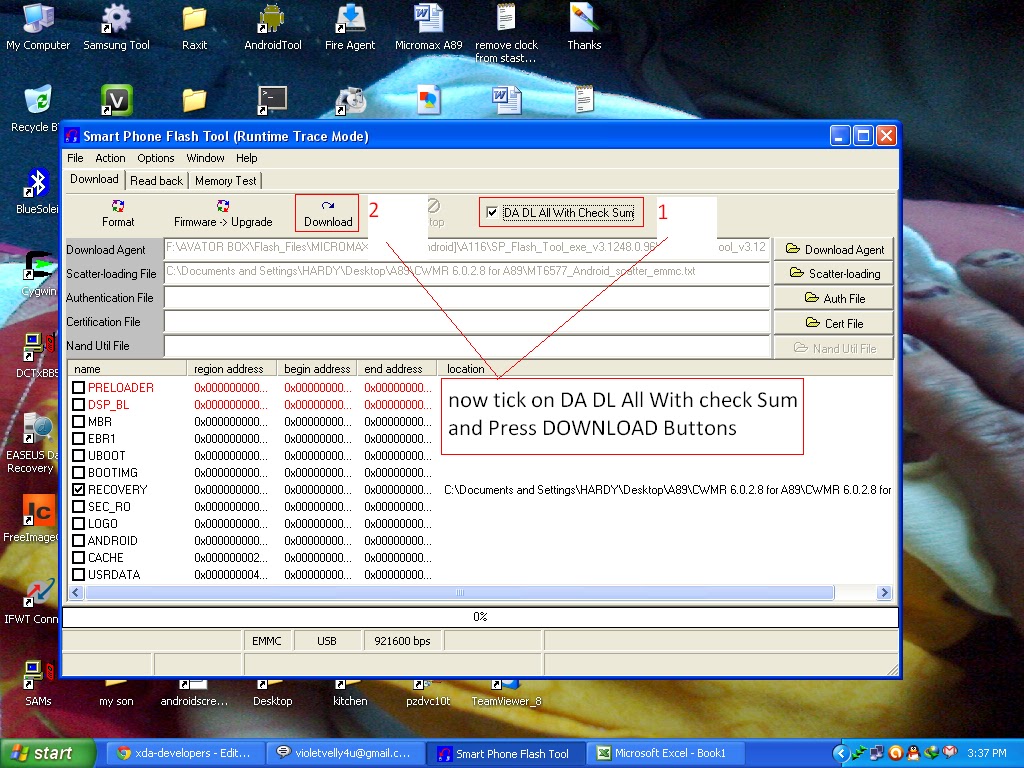Image resolution: width=1024 pixels, height=768 pixels.
Task: Open the Help menu
Action: click(x=246, y=158)
